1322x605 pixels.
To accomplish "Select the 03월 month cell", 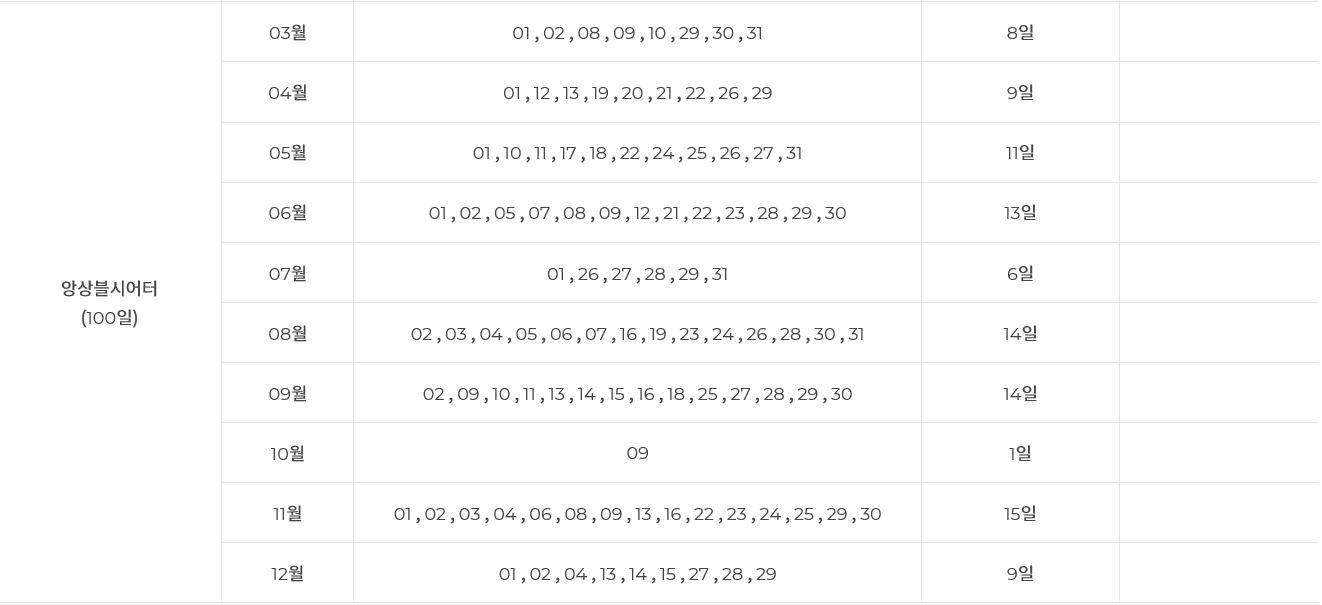I will point(287,32).
